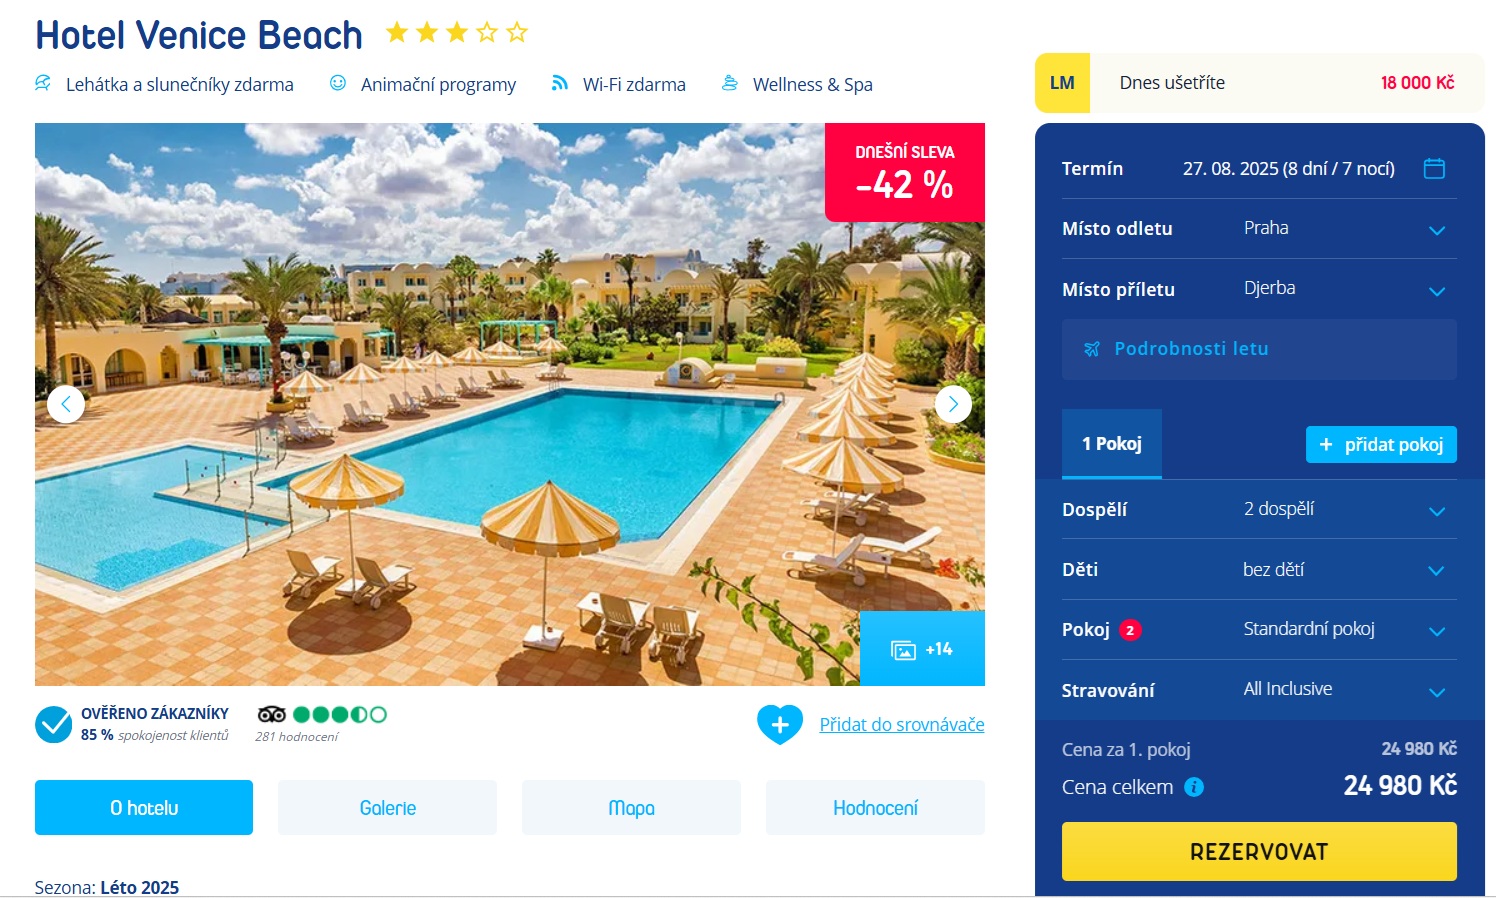This screenshot has width=1496, height=898.
Task: Expand the Dospělí 2 dospělí dropdown
Action: coord(1259,510)
